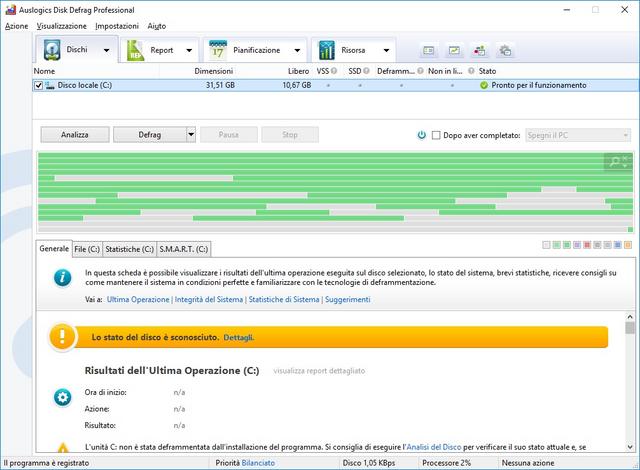Click the Libero column header
640x470 pixels.
298,71
